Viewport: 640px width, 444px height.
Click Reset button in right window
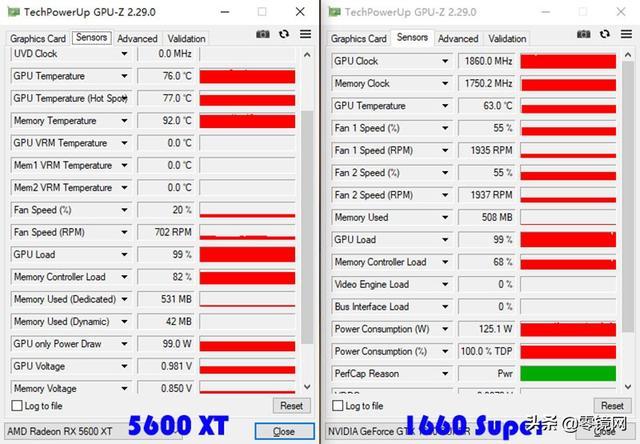point(612,406)
